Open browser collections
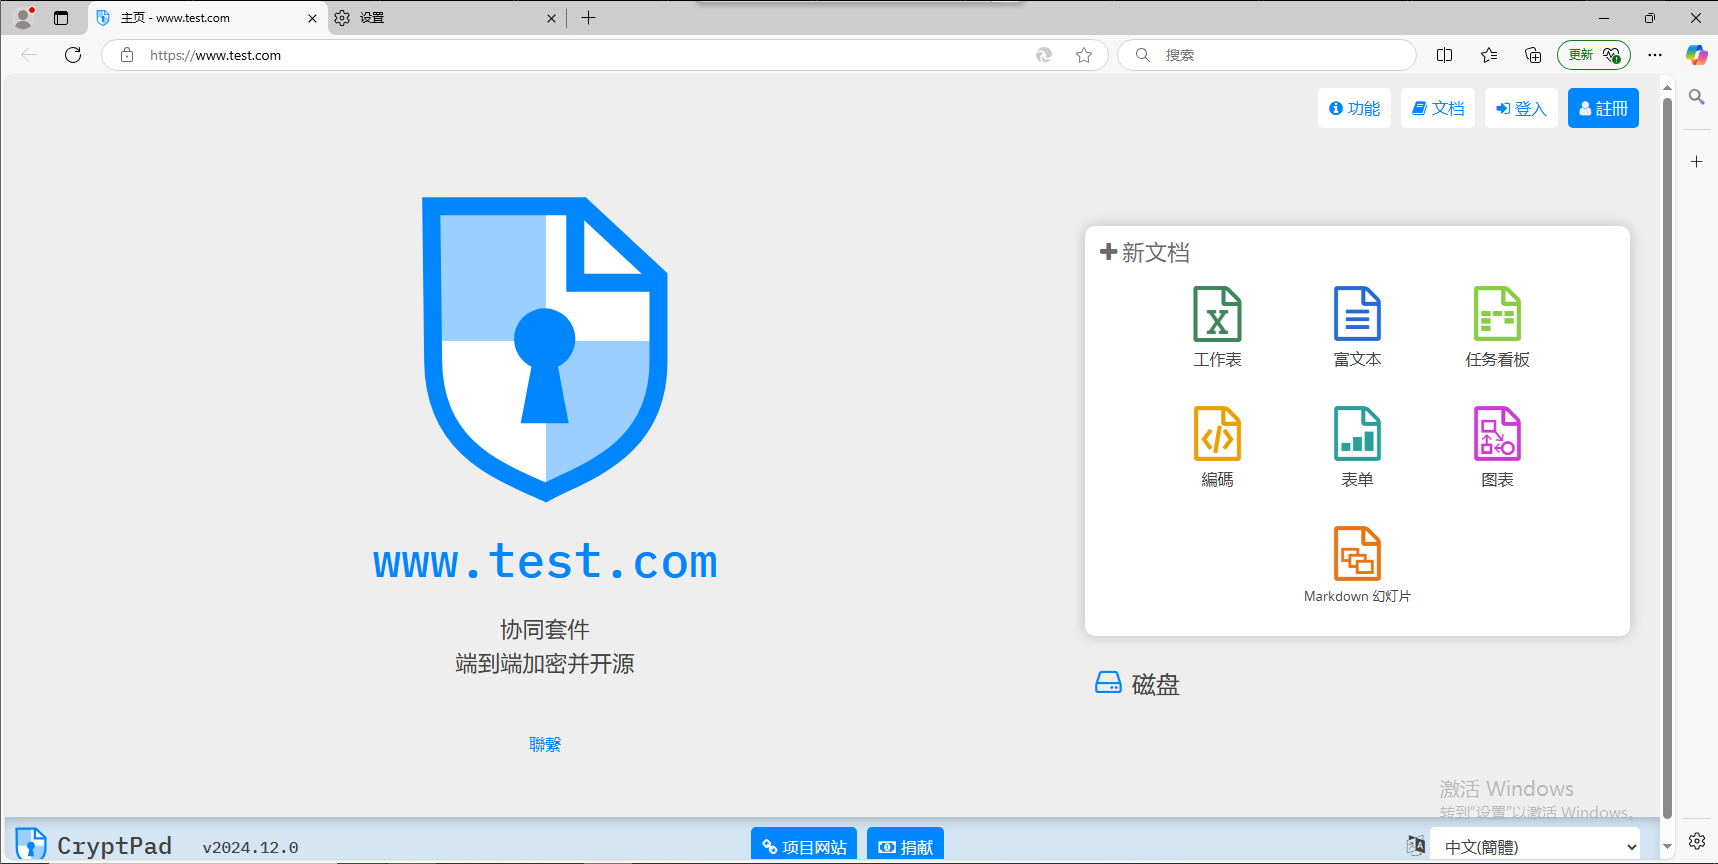1718x864 pixels. pos(1533,55)
